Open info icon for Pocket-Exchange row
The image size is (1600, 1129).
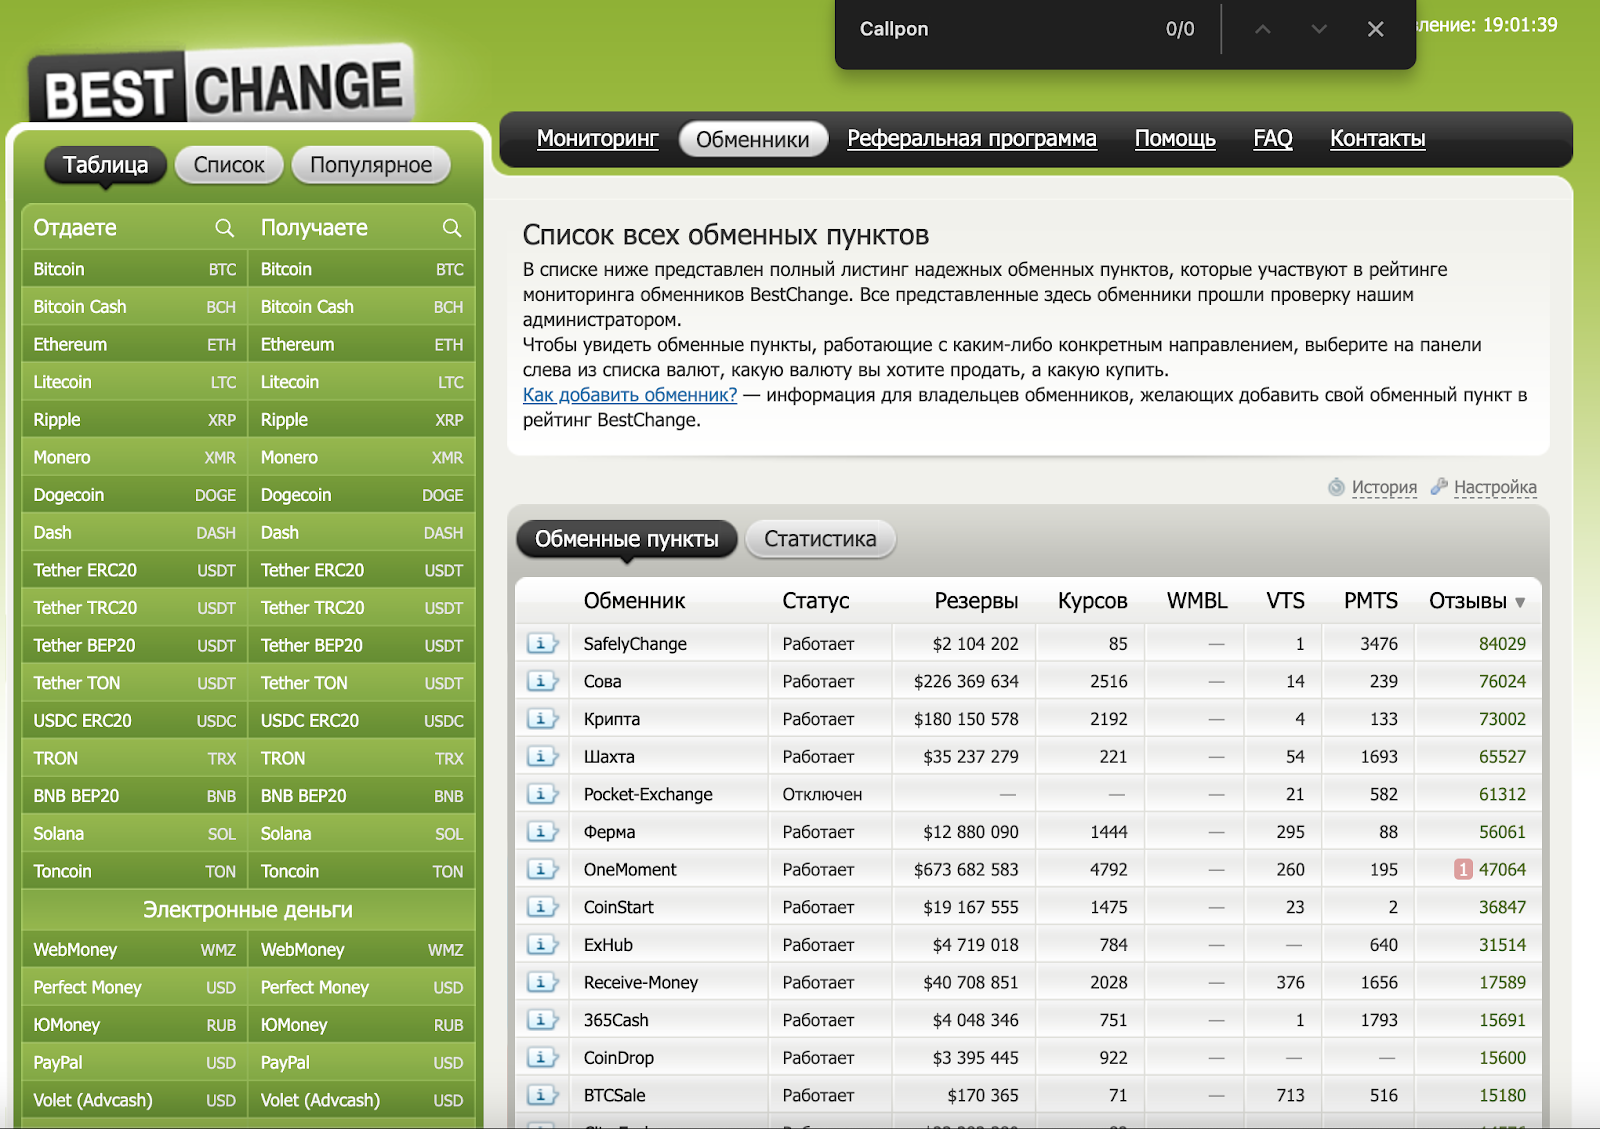pyautogui.click(x=542, y=794)
